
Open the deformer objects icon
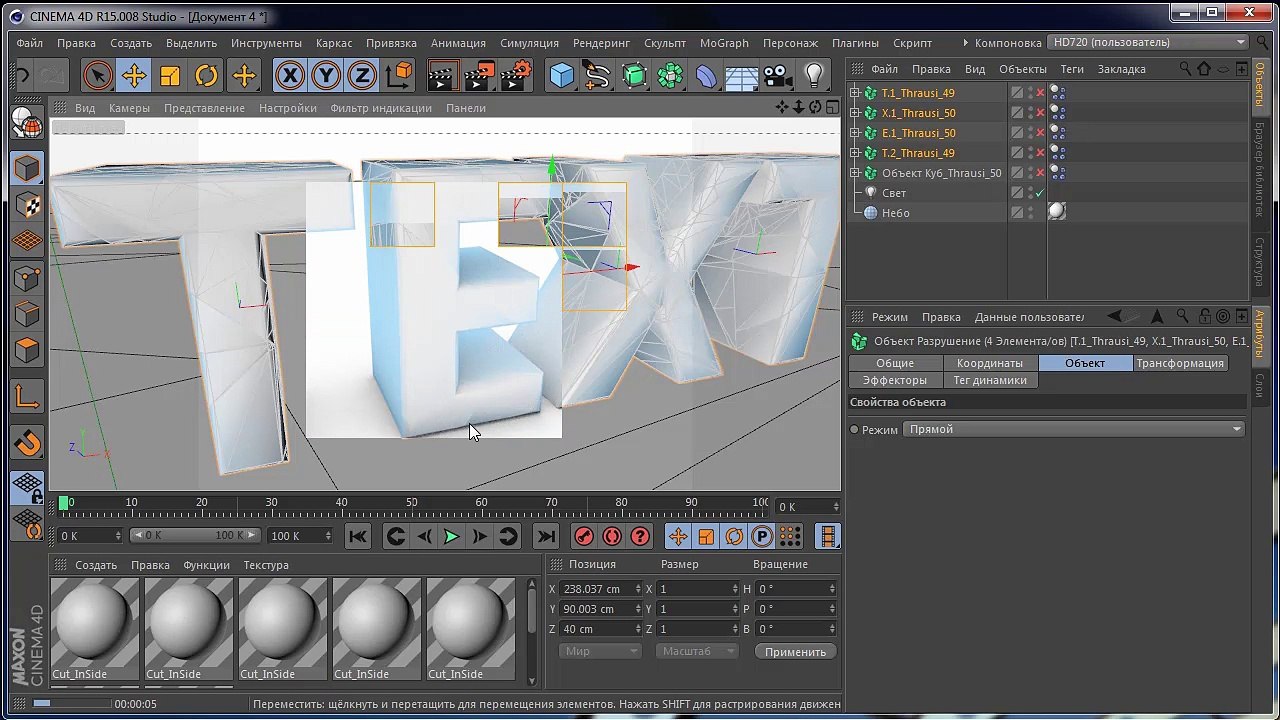(x=706, y=76)
